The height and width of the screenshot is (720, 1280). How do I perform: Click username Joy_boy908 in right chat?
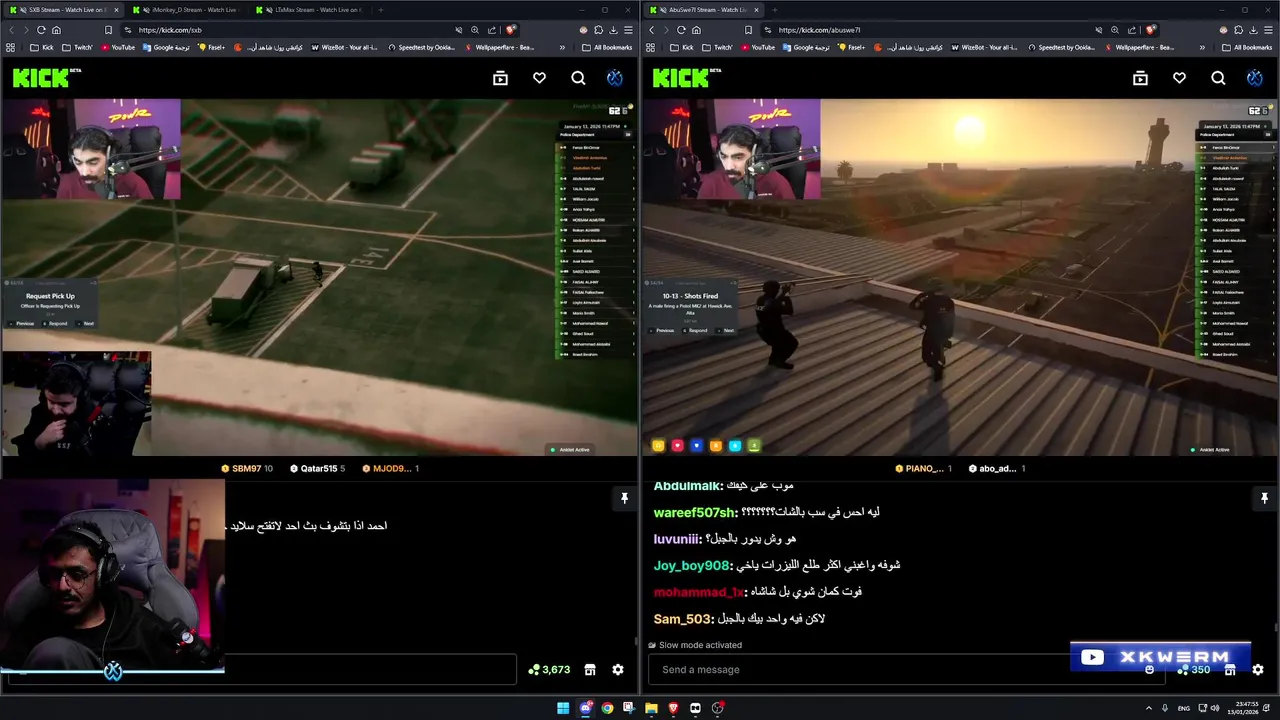click(691, 565)
